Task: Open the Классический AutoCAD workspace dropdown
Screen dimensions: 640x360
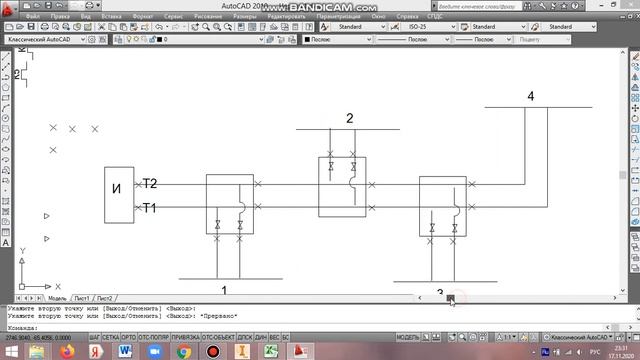Action: click(x=45, y=40)
